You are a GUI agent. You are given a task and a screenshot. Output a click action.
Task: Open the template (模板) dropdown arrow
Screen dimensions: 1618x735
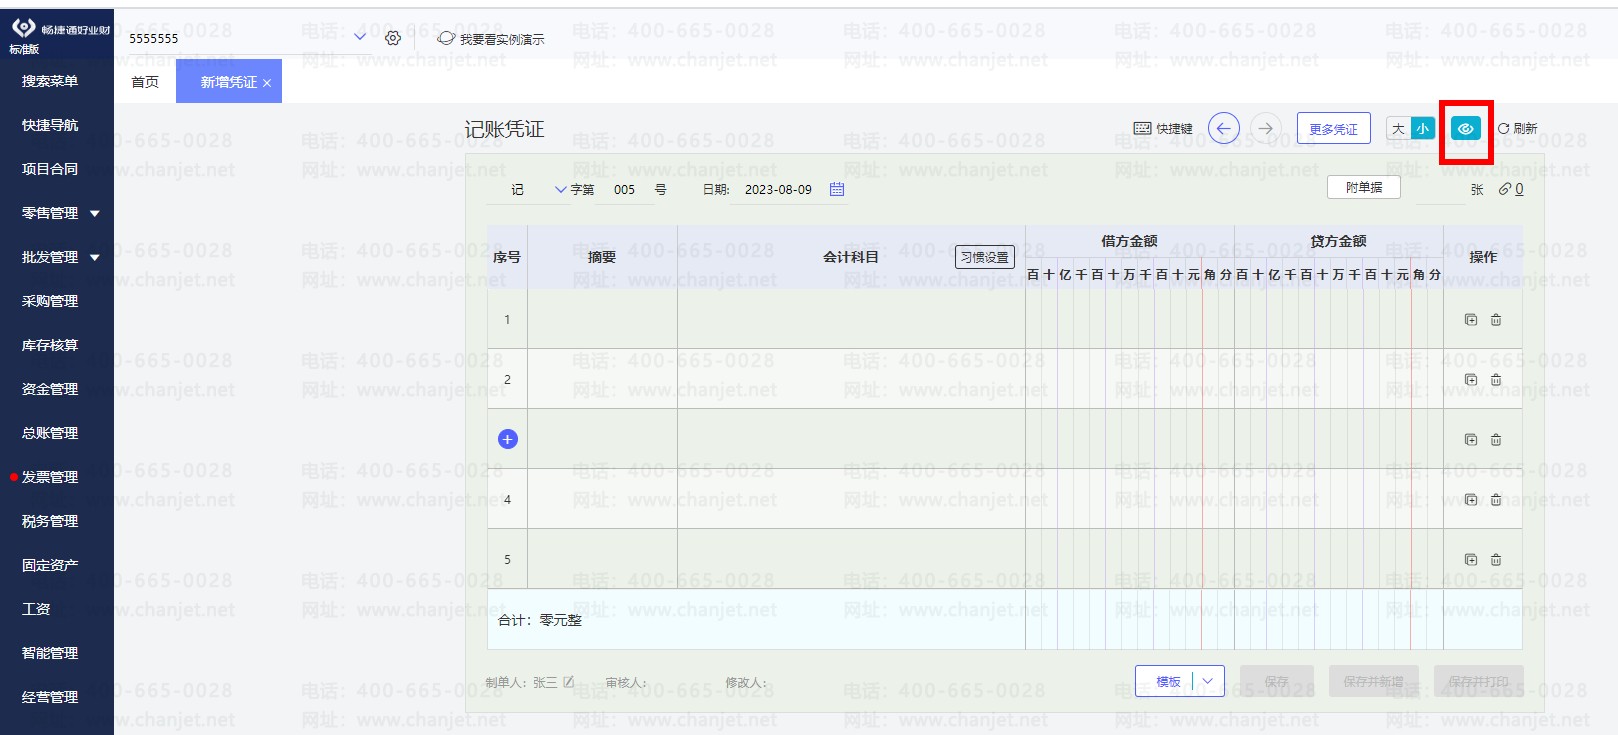[1208, 681]
